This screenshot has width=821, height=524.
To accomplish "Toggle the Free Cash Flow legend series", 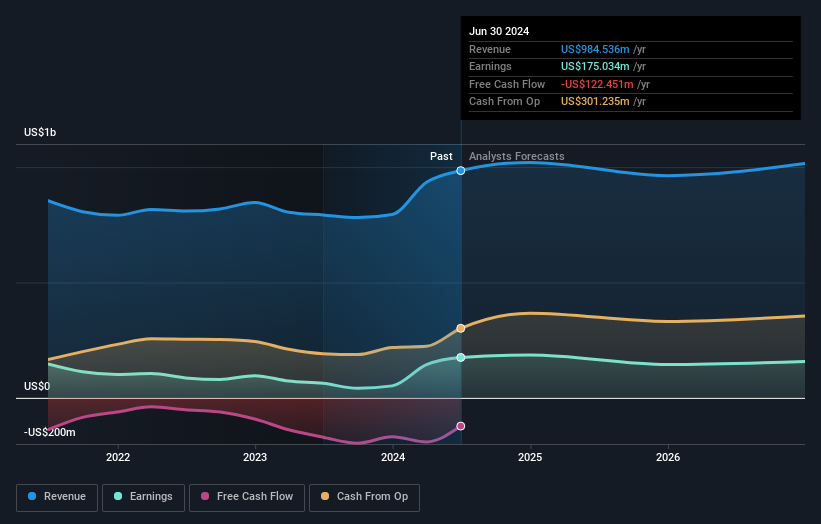I will click(247, 497).
